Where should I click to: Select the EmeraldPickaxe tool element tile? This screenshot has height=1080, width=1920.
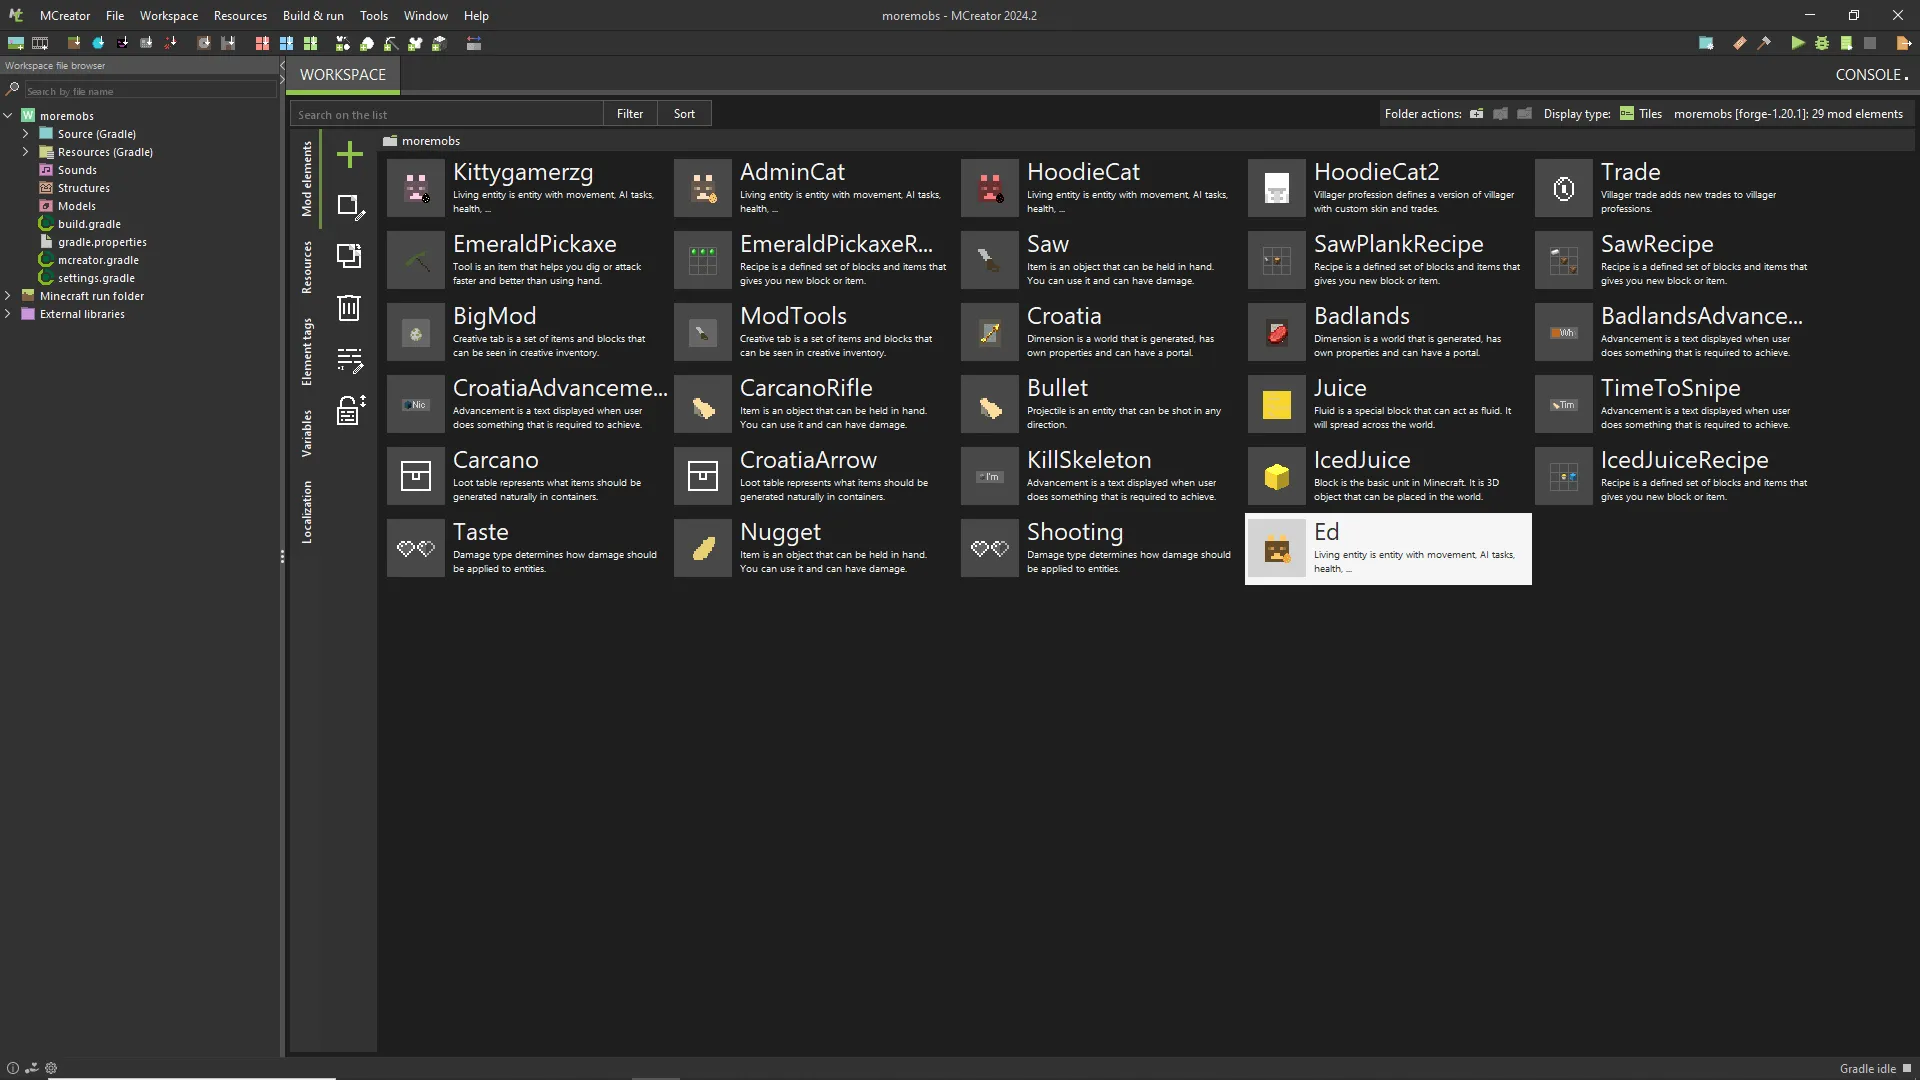click(x=527, y=260)
